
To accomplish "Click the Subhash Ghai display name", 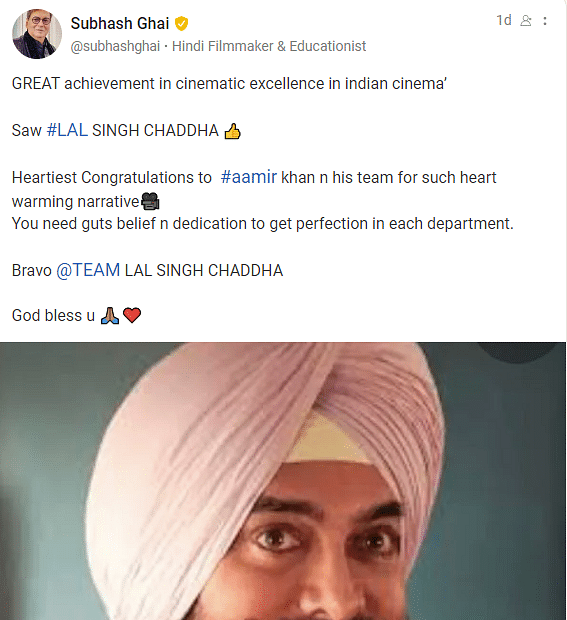I will pyautogui.click(x=120, y=24).
